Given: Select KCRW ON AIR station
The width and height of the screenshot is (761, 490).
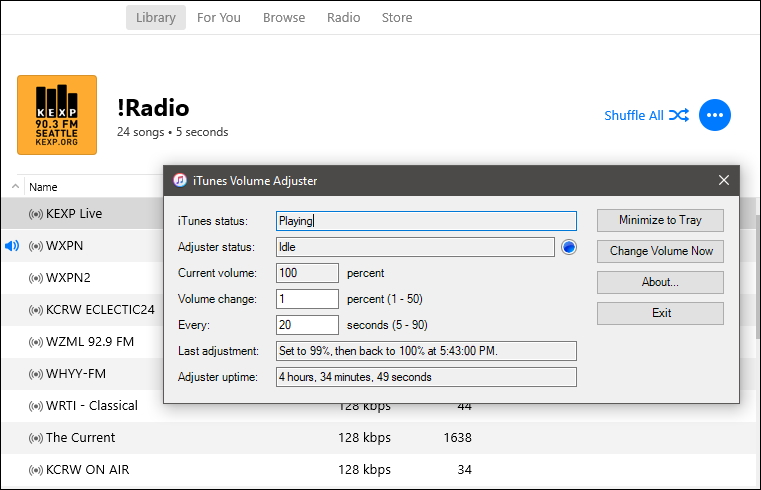Looking at the screenshot, I should click(379, 470).
